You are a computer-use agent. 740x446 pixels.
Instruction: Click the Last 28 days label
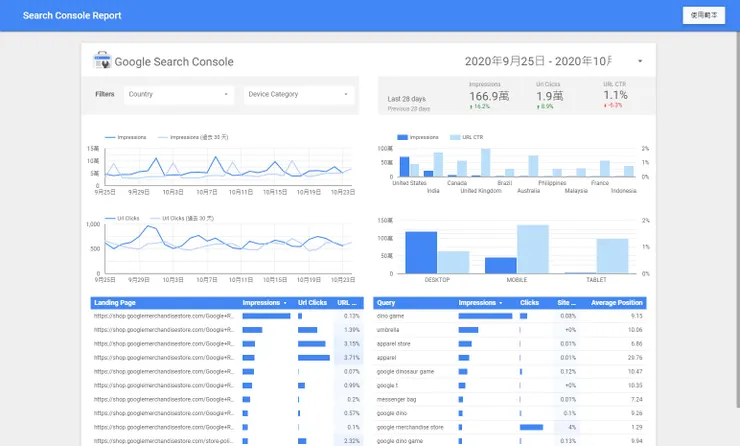click(406, 99)
